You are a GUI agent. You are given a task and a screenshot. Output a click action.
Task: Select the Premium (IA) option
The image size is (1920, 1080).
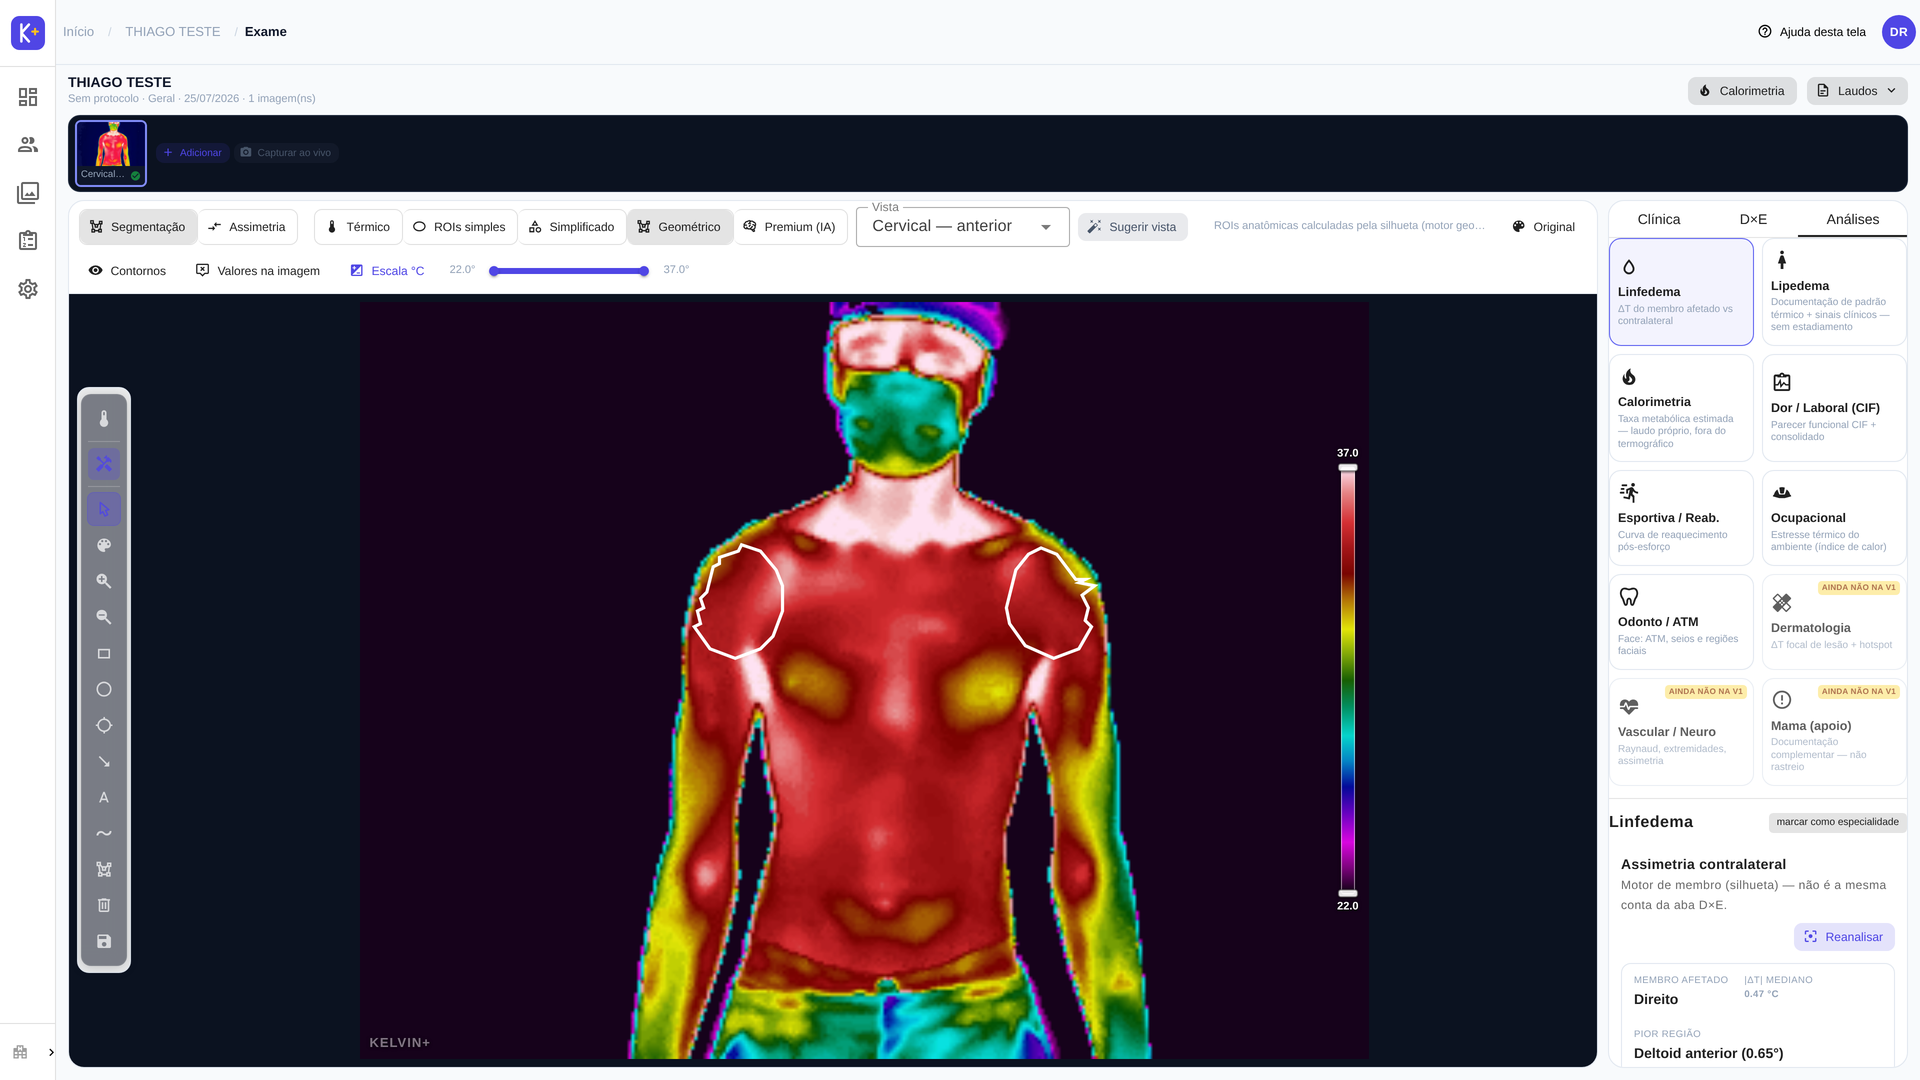click(790, 227)
